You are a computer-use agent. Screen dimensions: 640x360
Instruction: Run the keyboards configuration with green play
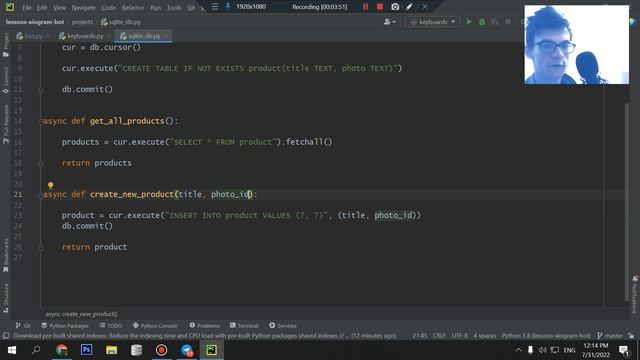click(x=469, y=22)
